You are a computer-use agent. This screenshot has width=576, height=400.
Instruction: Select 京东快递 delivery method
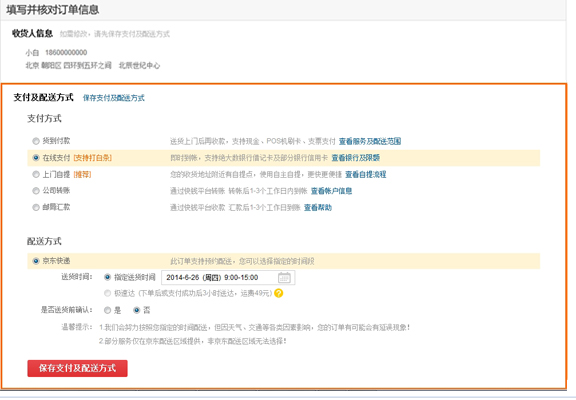point(36,261)
